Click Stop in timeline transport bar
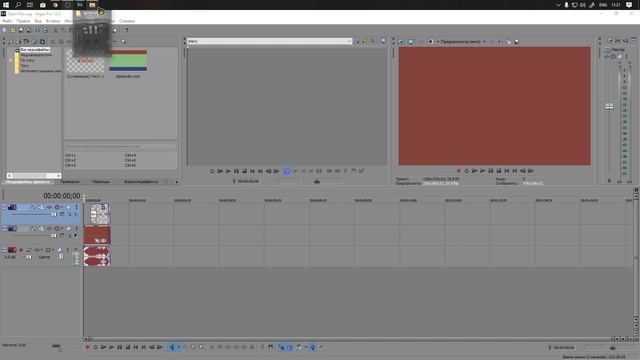 click(x=128, y=347)
